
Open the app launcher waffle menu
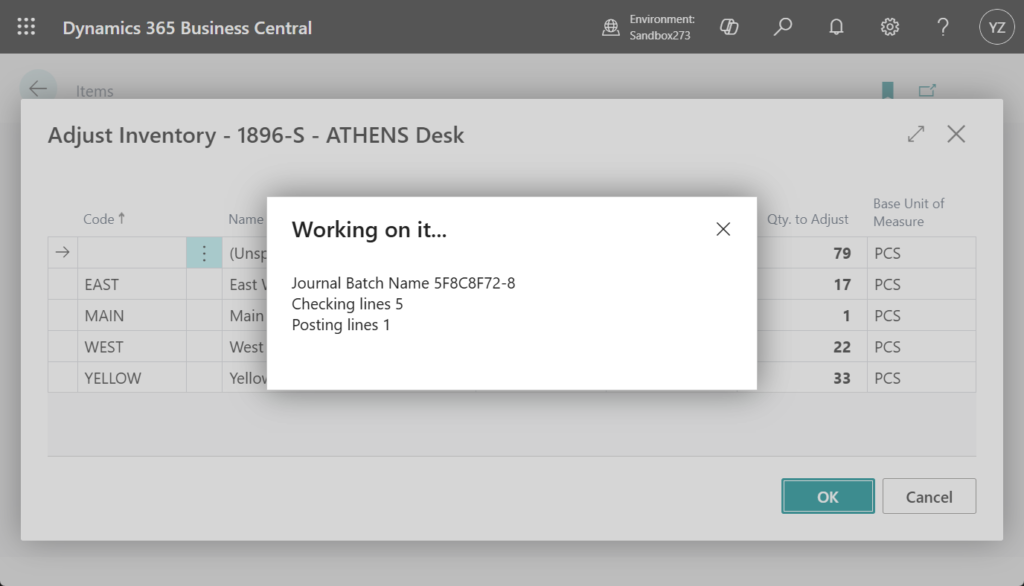pyautogui.click(x=26, y=27)
